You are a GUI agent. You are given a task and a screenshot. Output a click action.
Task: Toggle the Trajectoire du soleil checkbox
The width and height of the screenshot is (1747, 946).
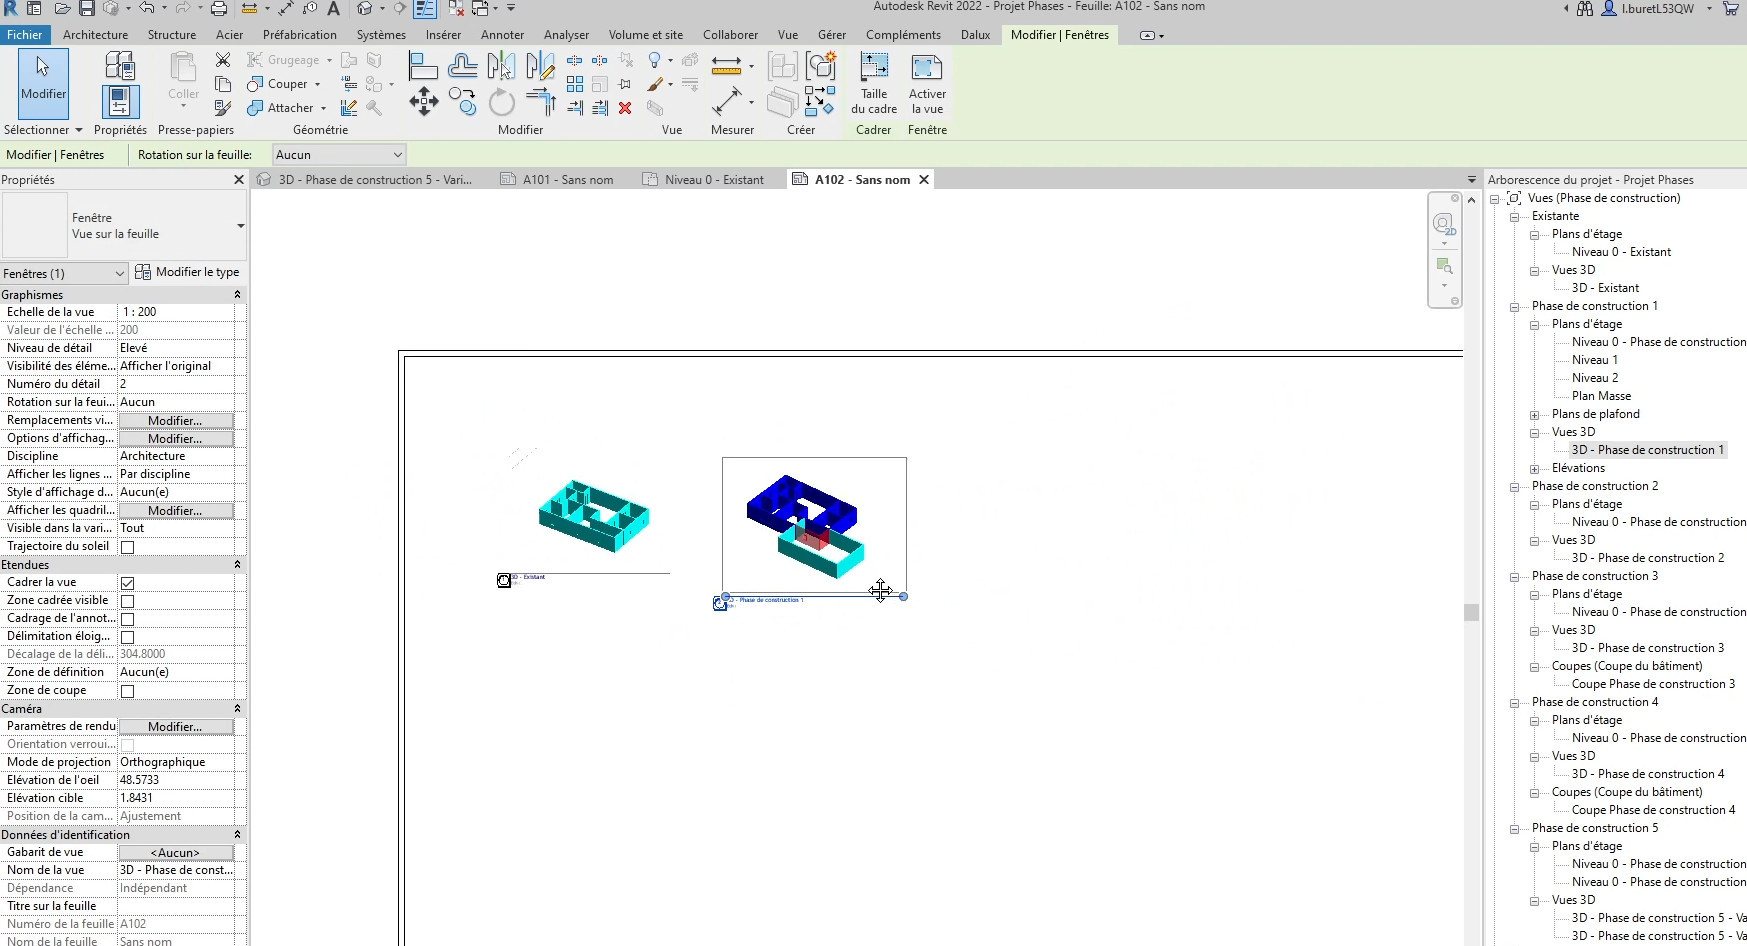[127, 547]
